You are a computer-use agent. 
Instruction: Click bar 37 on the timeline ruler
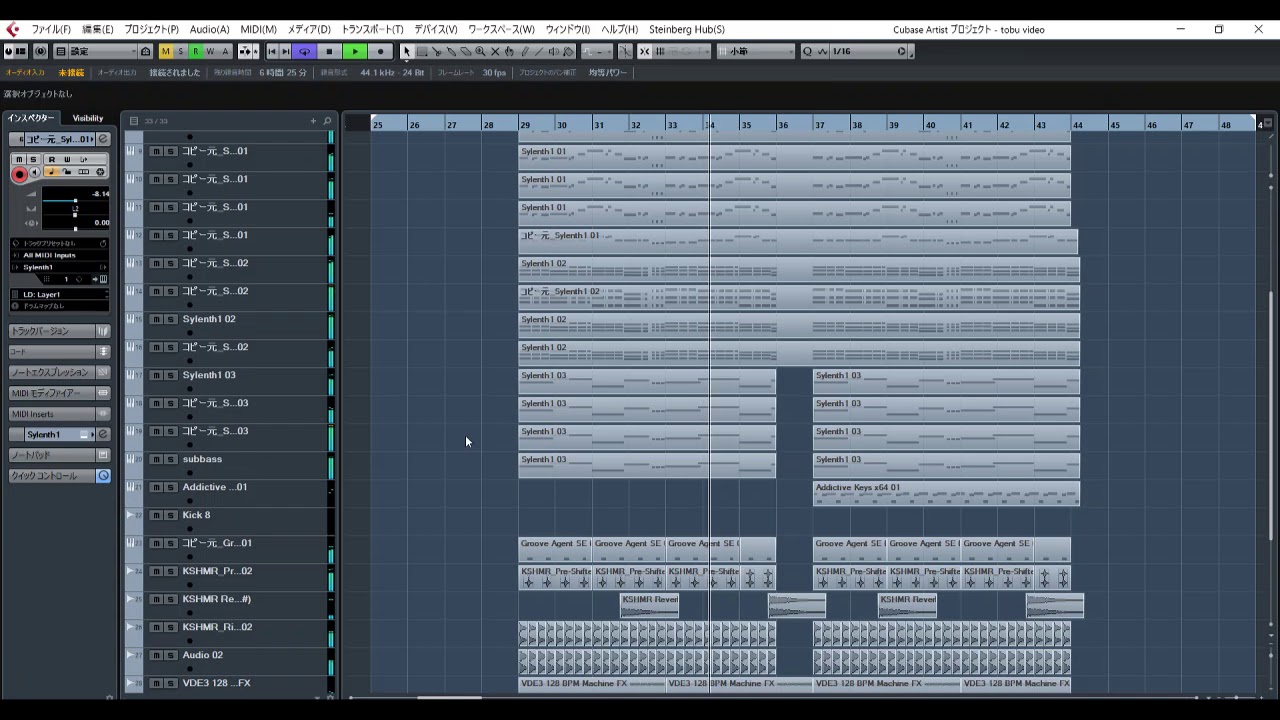pos(820,125)
